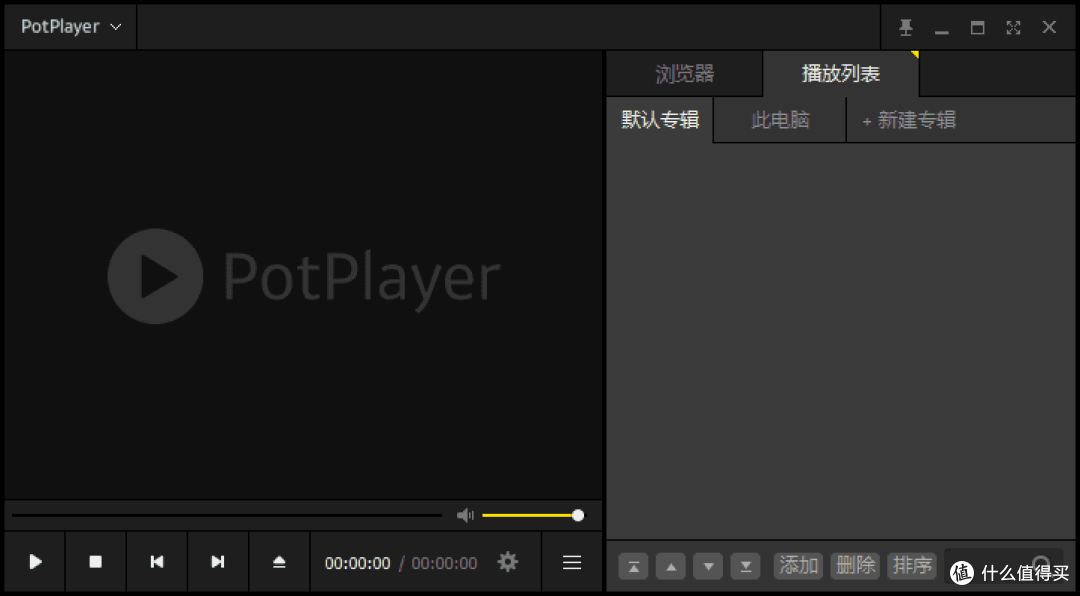The image size is (1080, 596).
Task: Click the seek progress bar
Action: (227, 515)
